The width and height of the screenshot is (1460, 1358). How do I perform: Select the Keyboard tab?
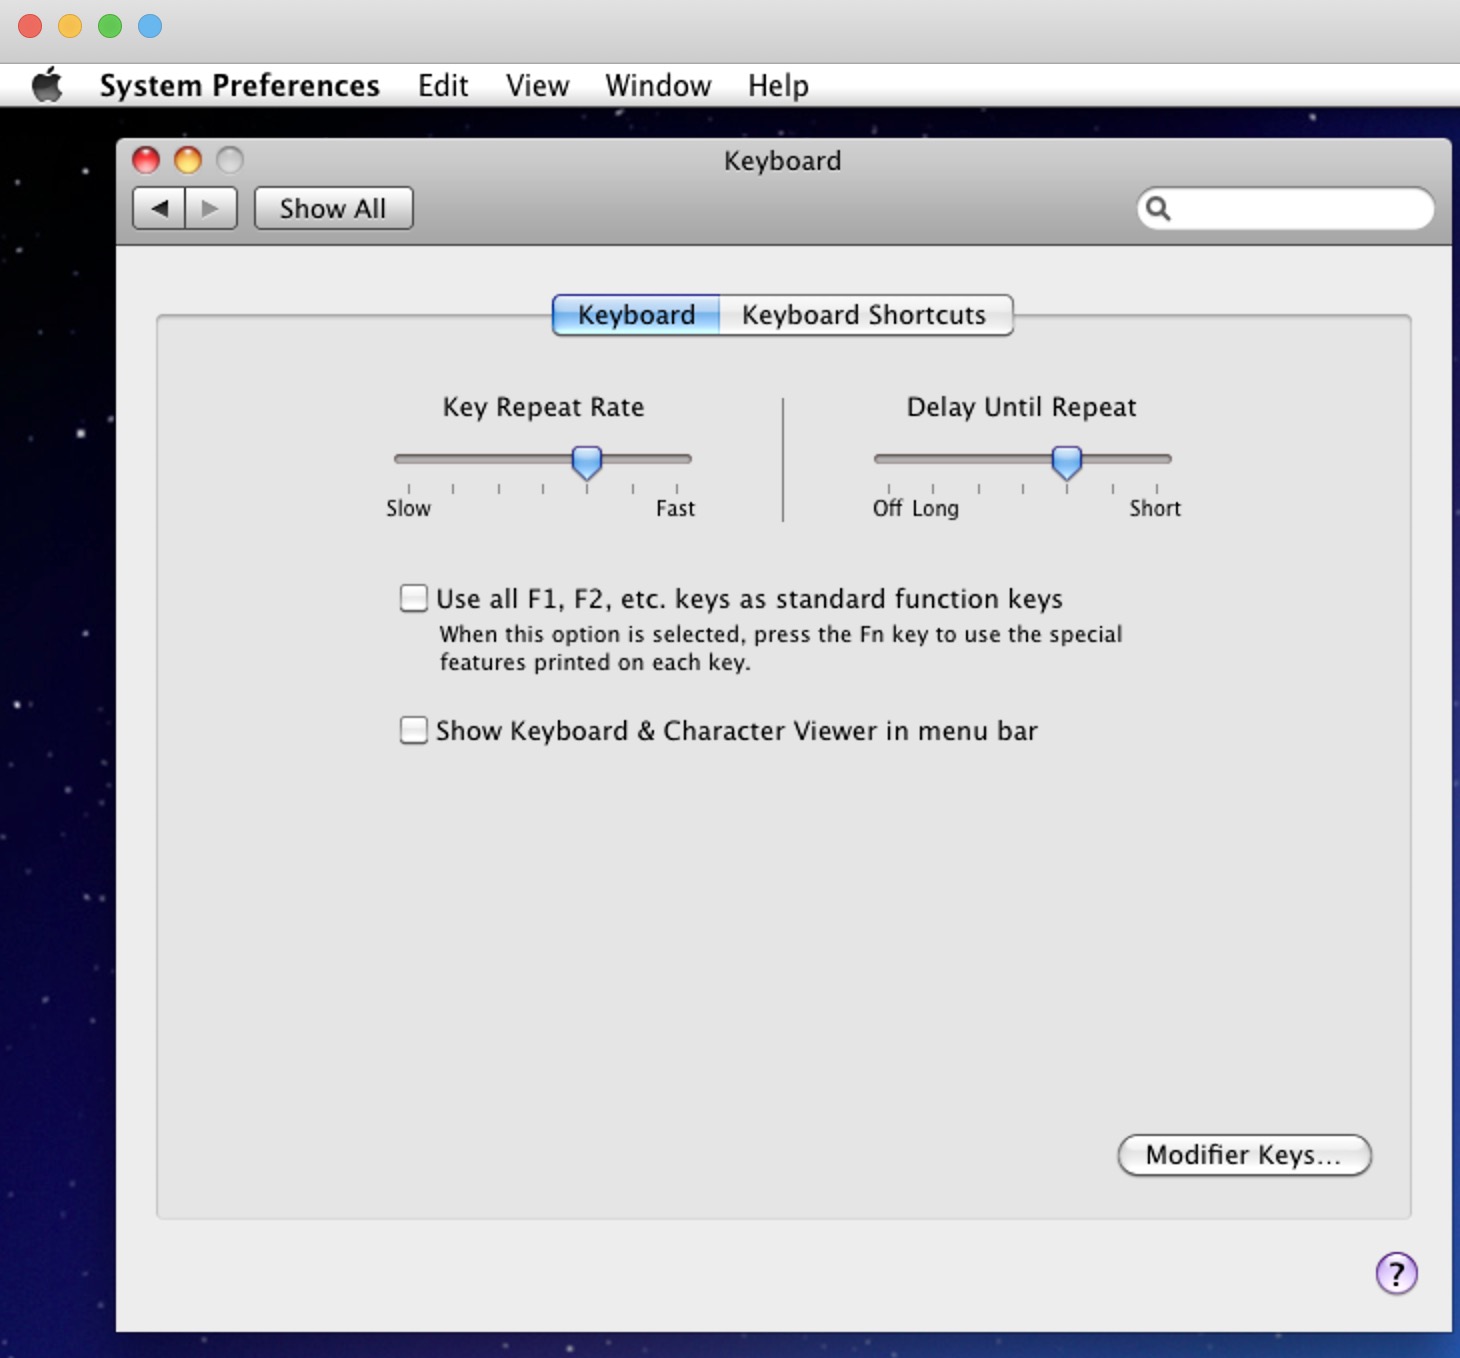click(636, 315)
